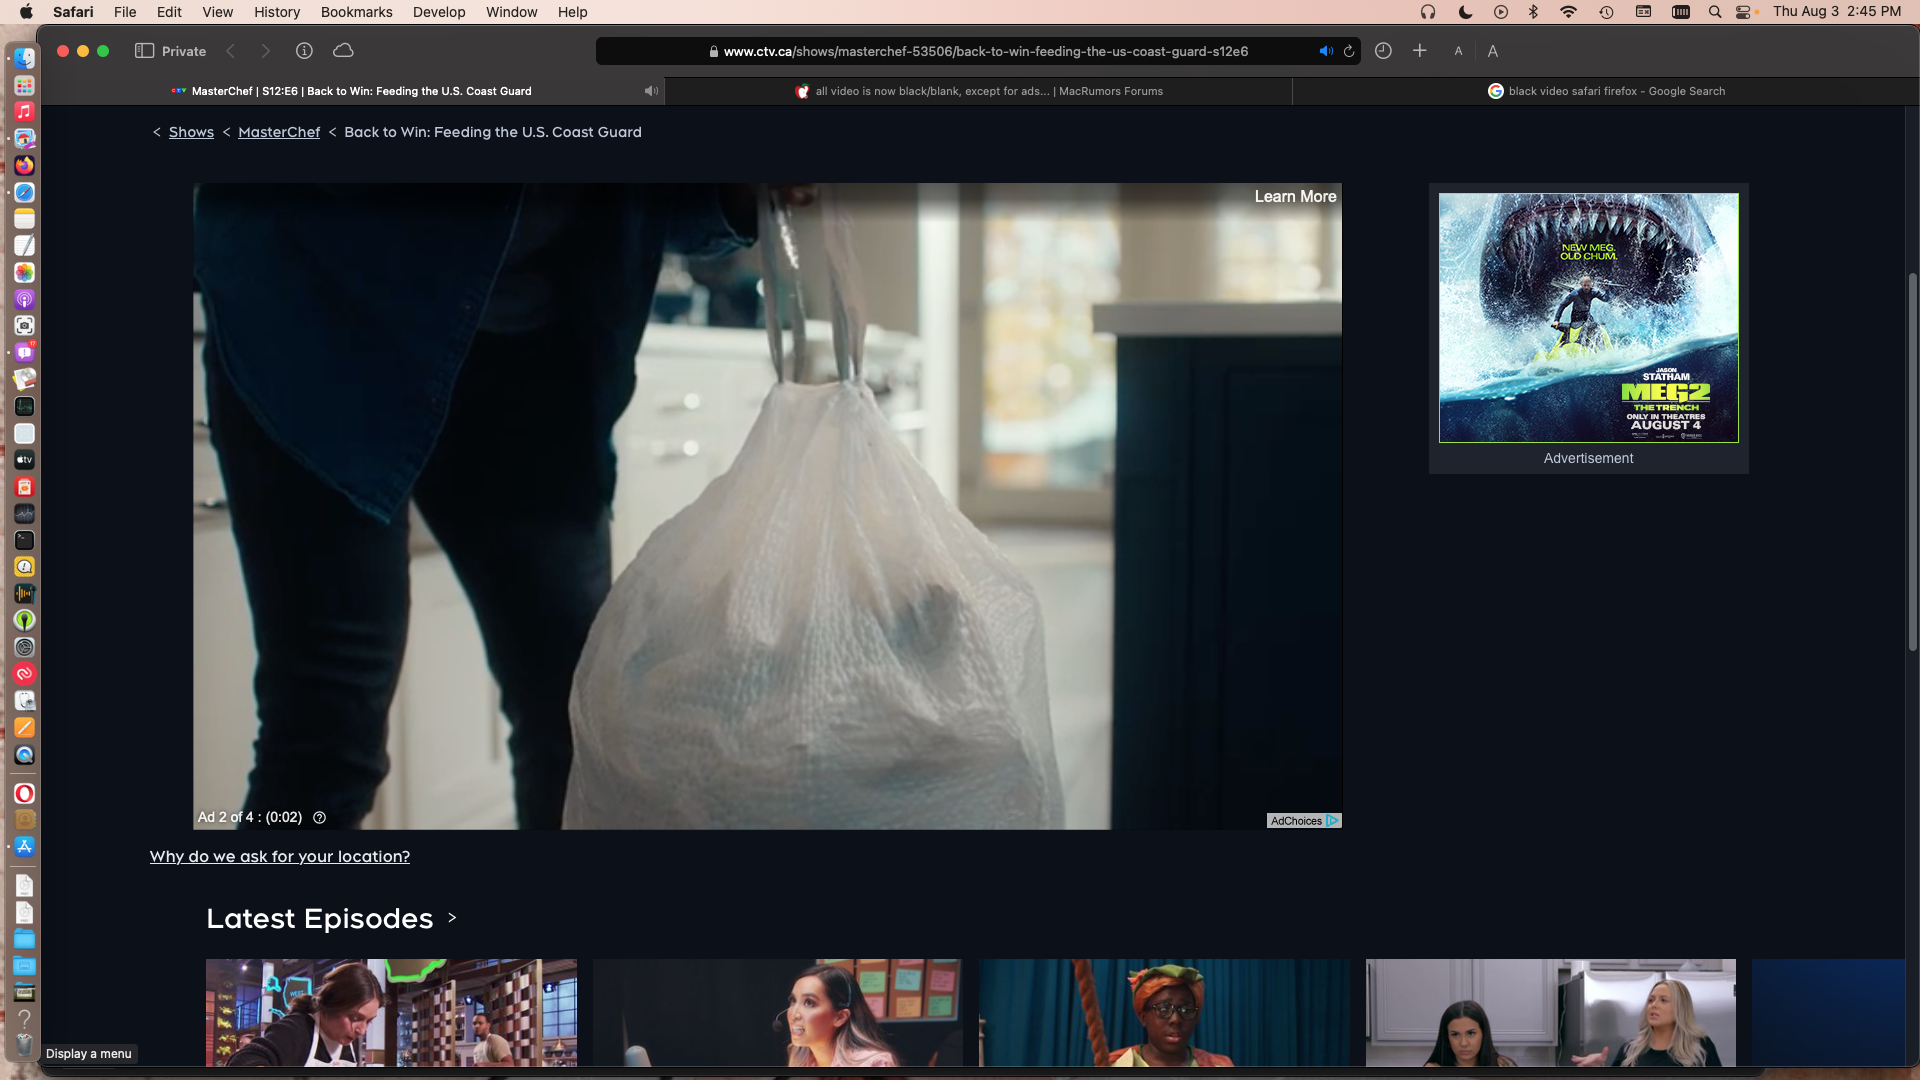Switch to the MacRumors Forums tab

click(978, 91)
